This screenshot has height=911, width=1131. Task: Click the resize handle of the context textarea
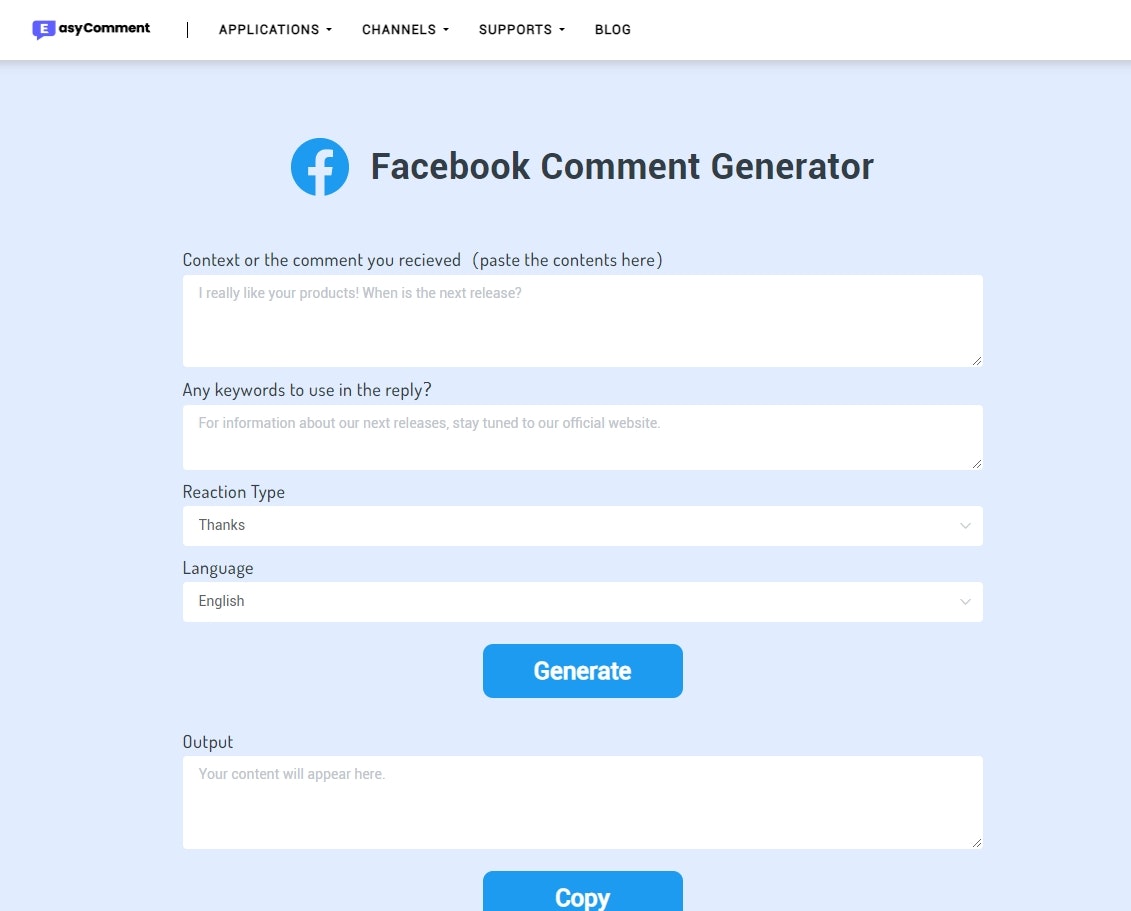point(976,361)
